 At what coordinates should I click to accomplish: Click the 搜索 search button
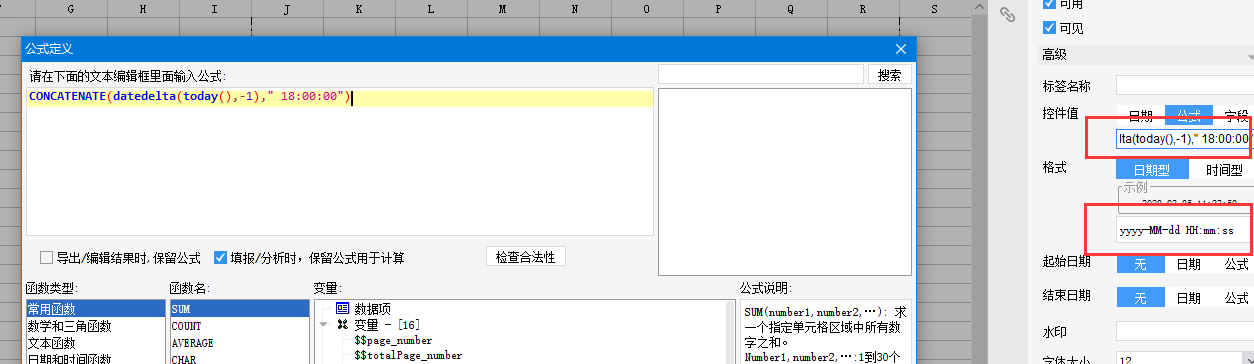(889, 75)
